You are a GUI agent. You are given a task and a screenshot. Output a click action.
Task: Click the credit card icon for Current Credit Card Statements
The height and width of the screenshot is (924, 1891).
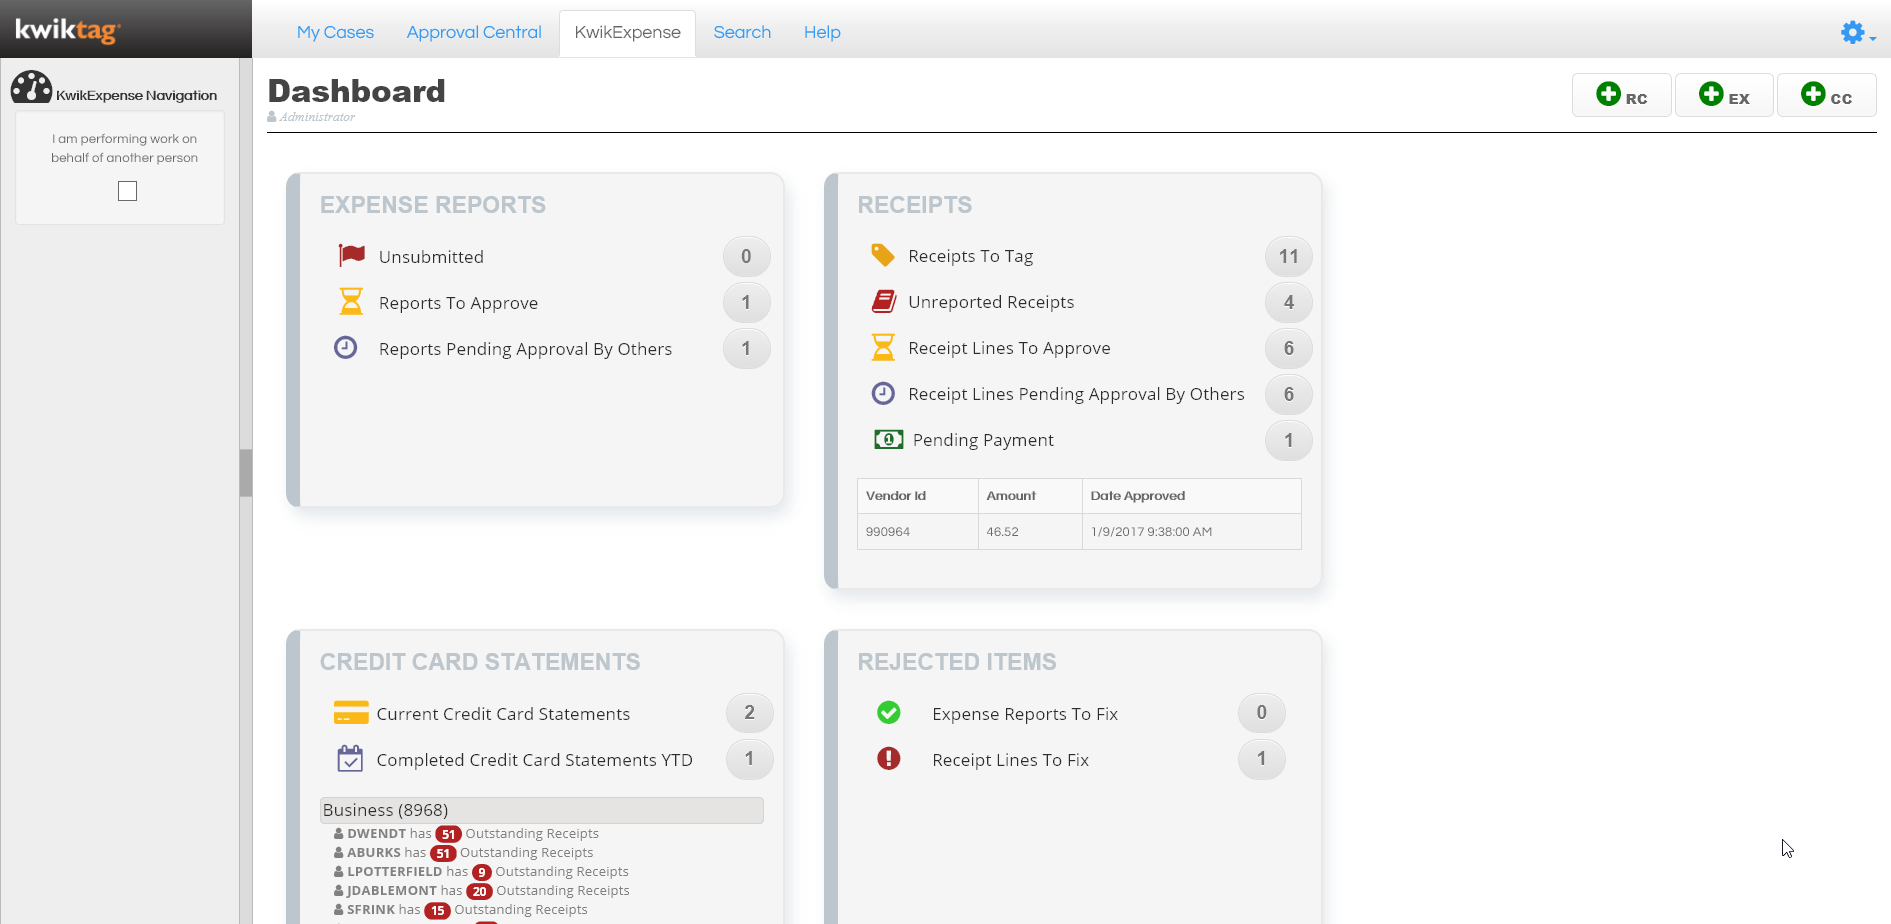(x=351, y=712)
